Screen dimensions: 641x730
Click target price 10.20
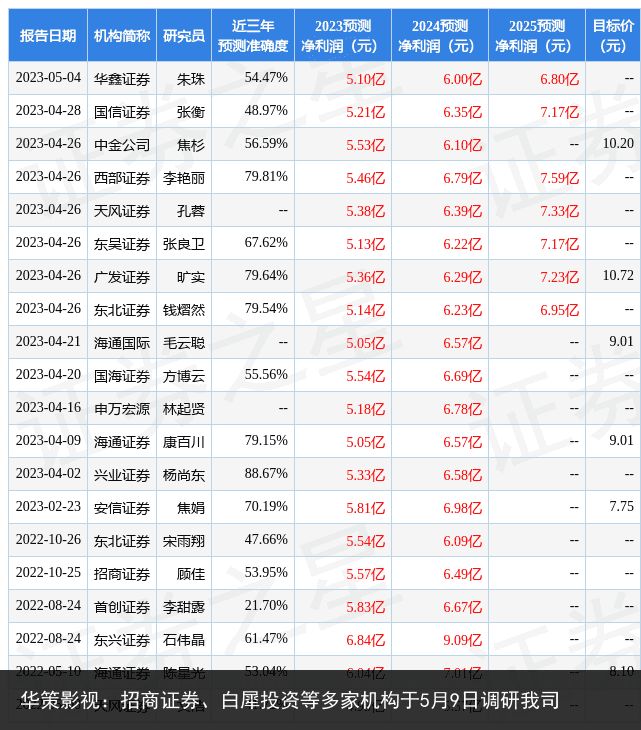tap(618, 143)
